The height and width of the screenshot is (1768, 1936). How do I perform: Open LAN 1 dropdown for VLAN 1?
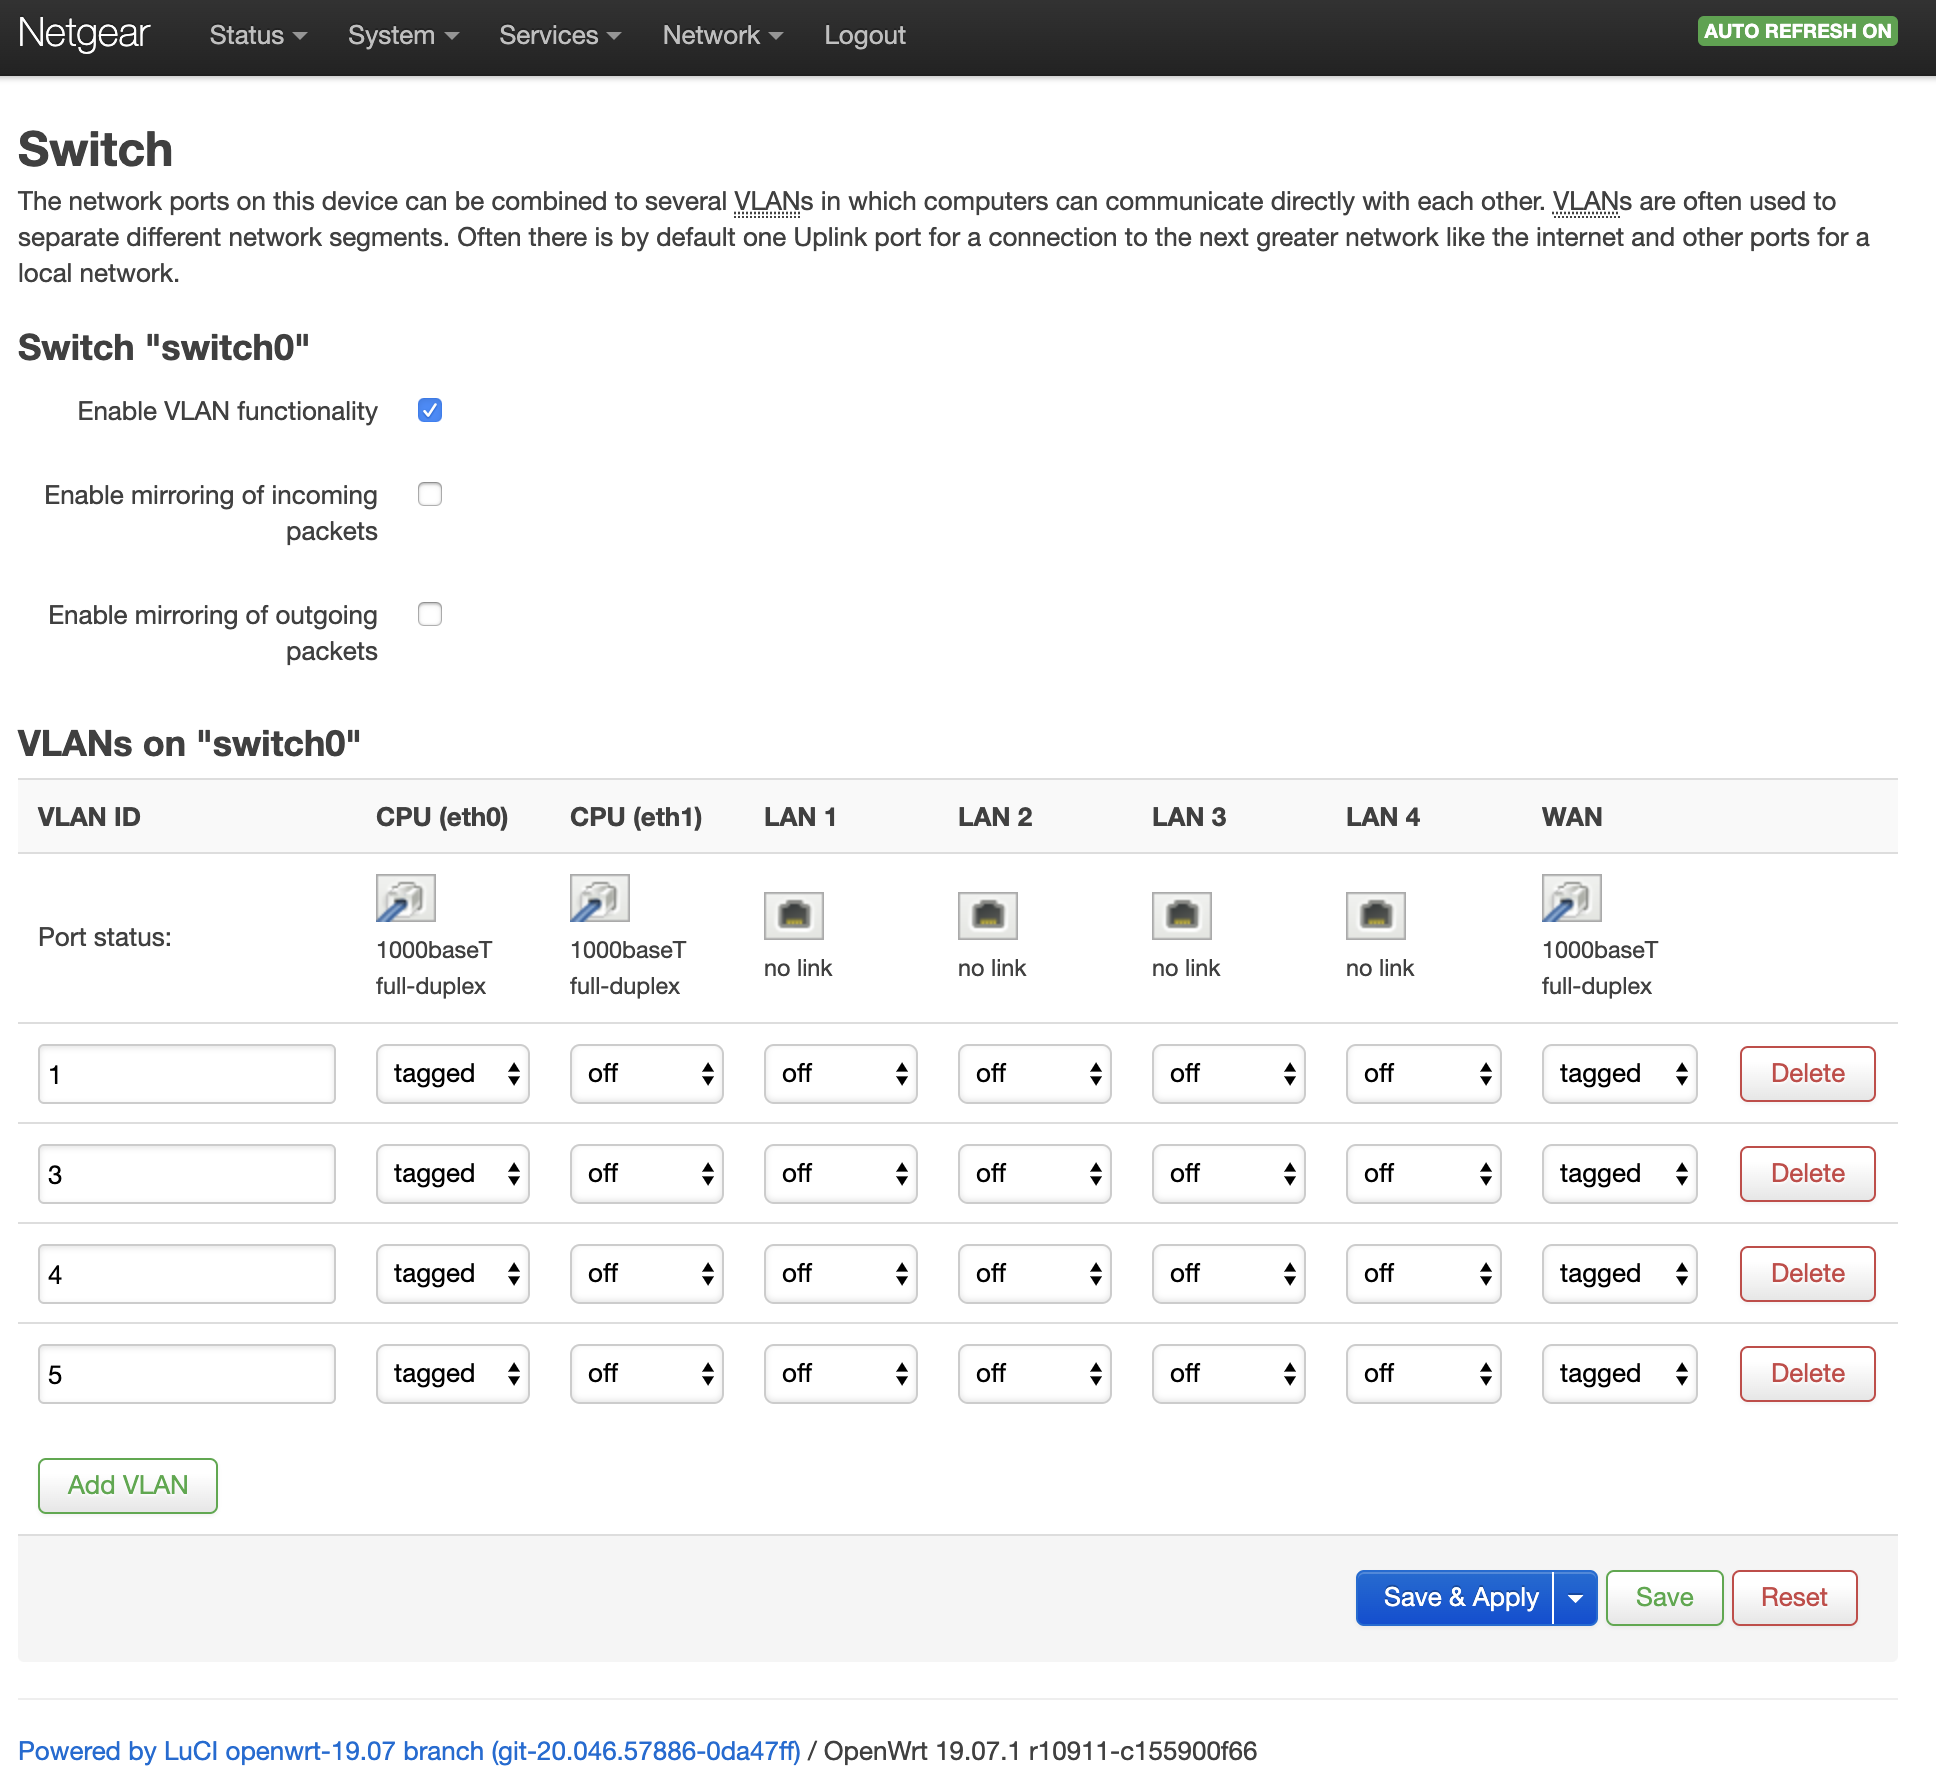[x=841, y=1074]
